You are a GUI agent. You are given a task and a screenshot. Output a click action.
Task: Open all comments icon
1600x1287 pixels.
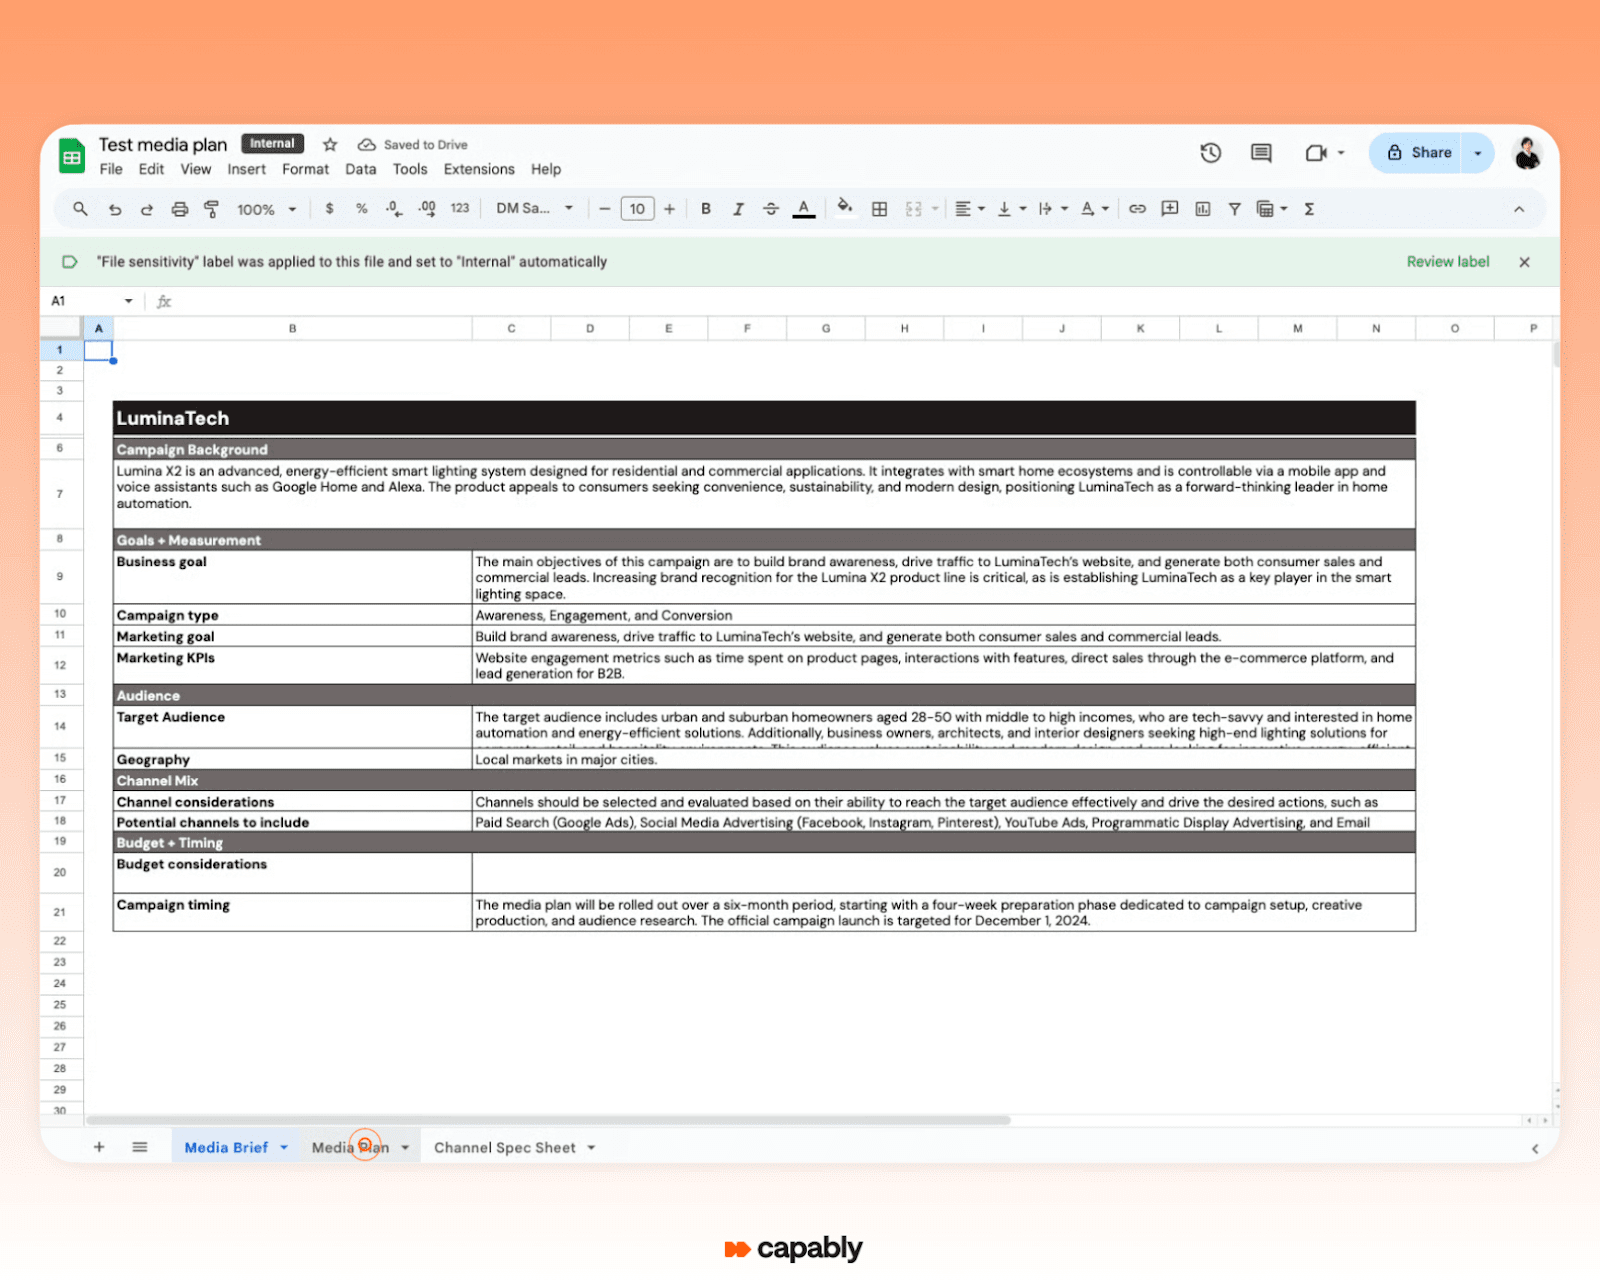[1262, 153]
